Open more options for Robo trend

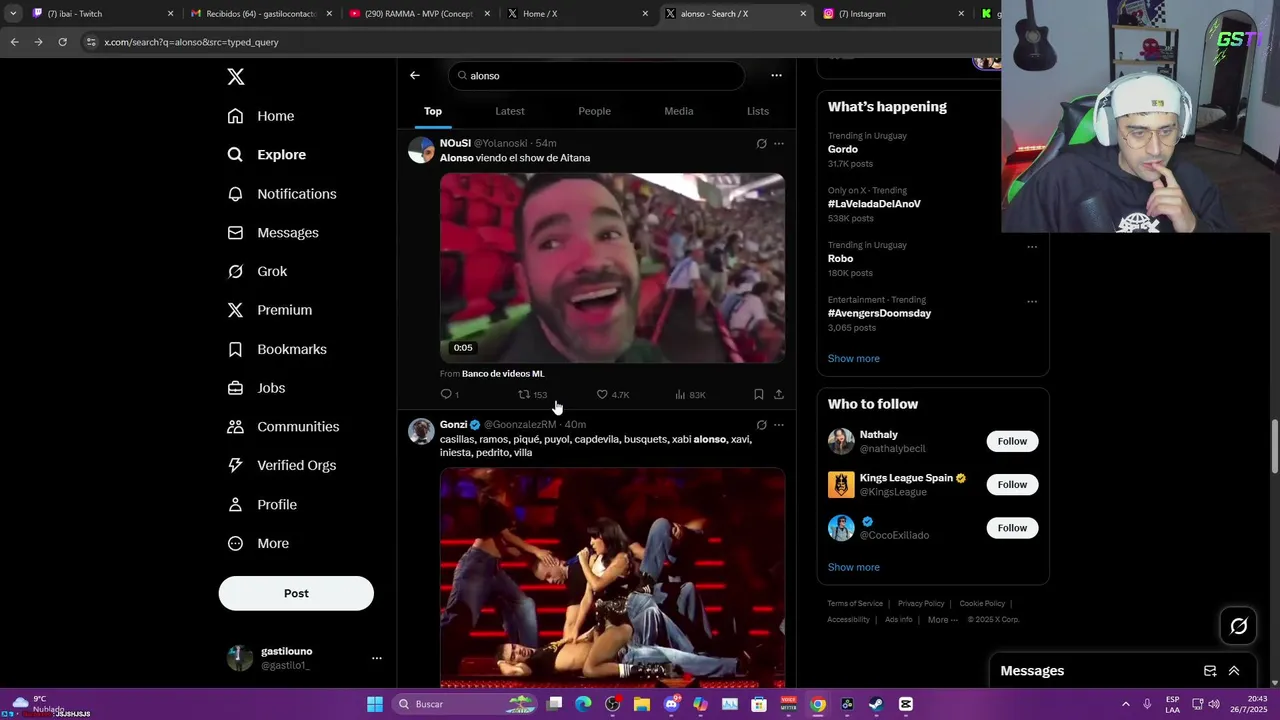[x=1032, y=247]
